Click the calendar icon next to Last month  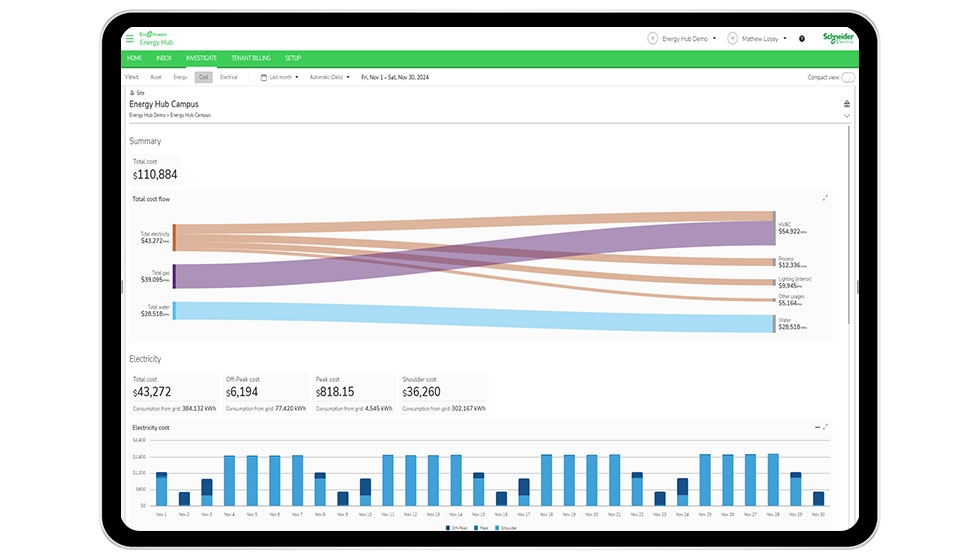point(264,77)
